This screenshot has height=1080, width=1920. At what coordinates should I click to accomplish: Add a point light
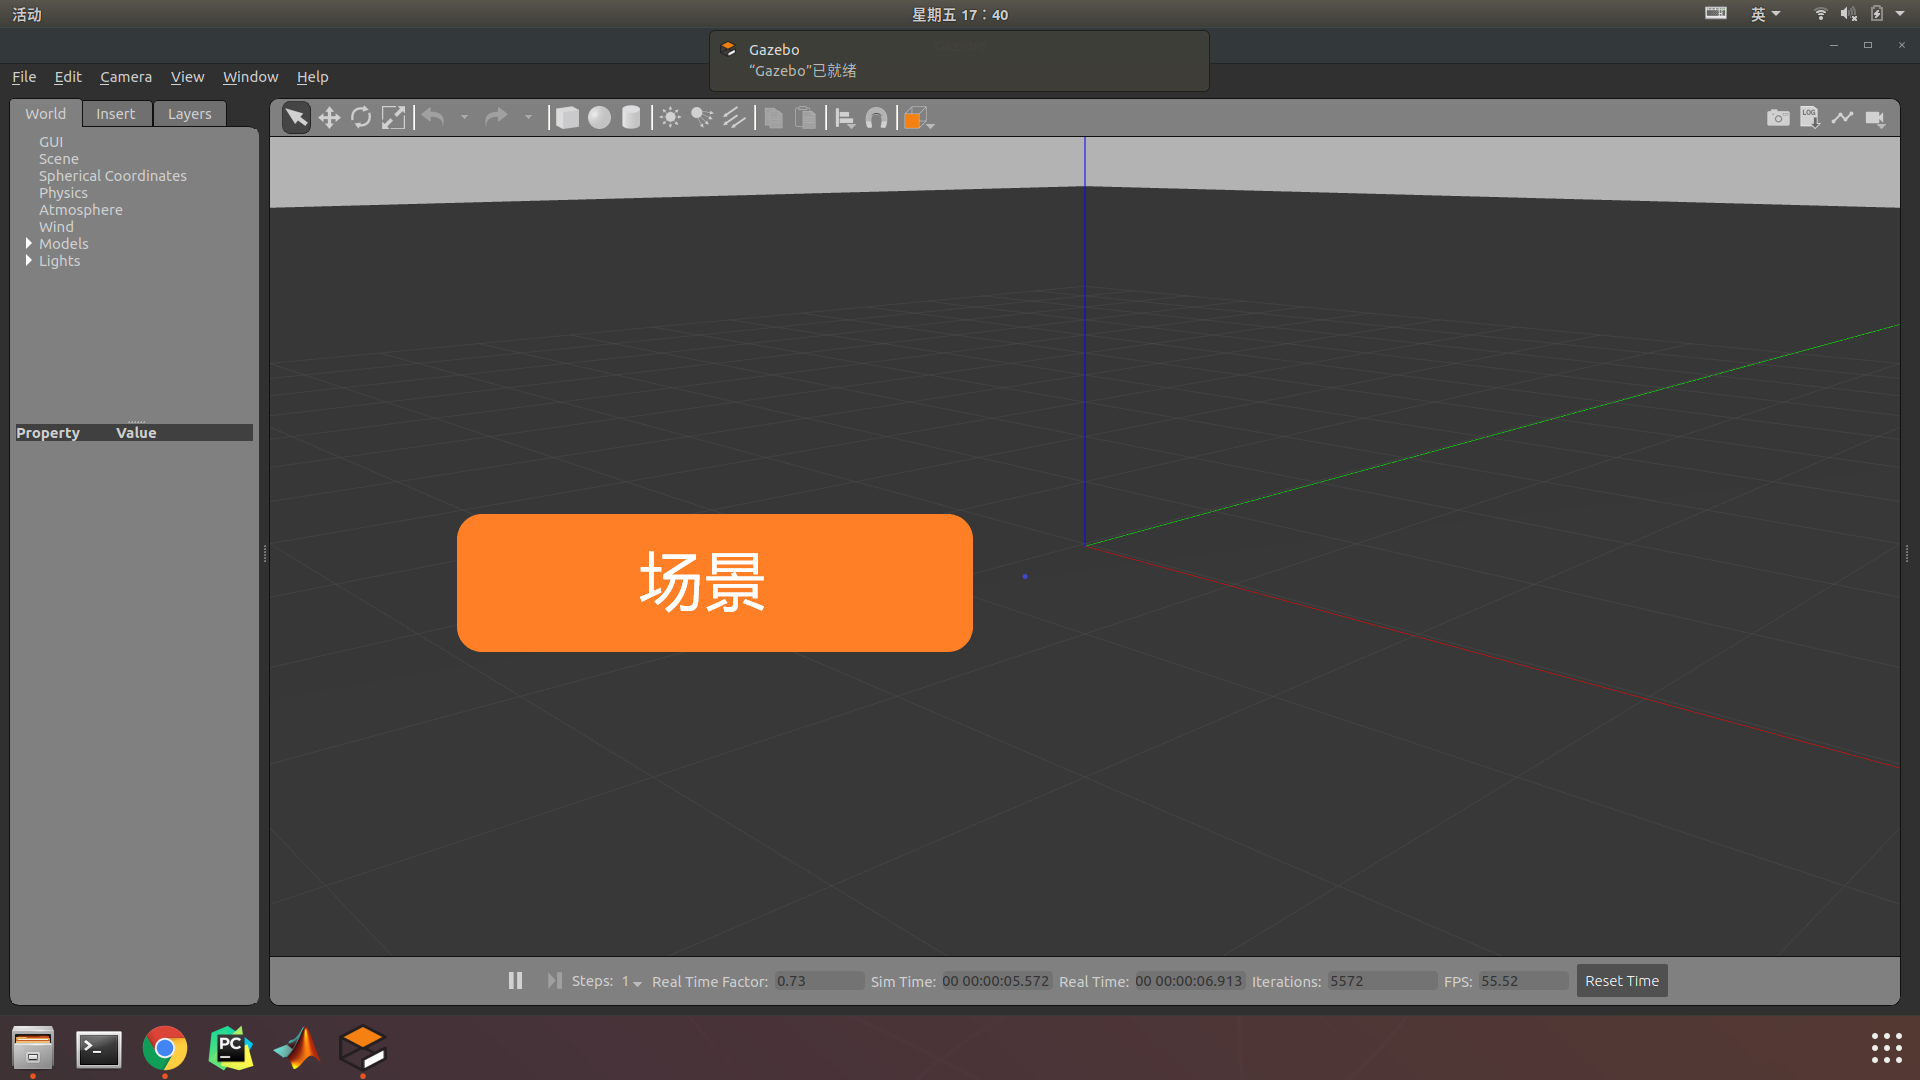[x=670, y=118]
